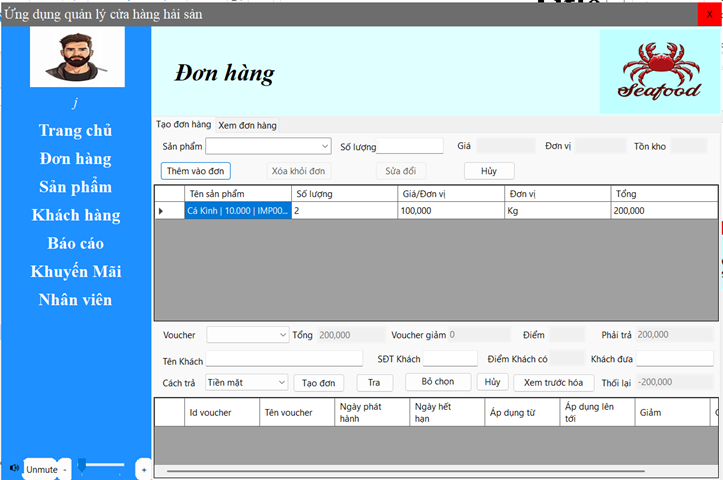The image size is (723, 480).
Task: Click Hủy button next to Bỏ chọn
Action: [x=492, y=382]
